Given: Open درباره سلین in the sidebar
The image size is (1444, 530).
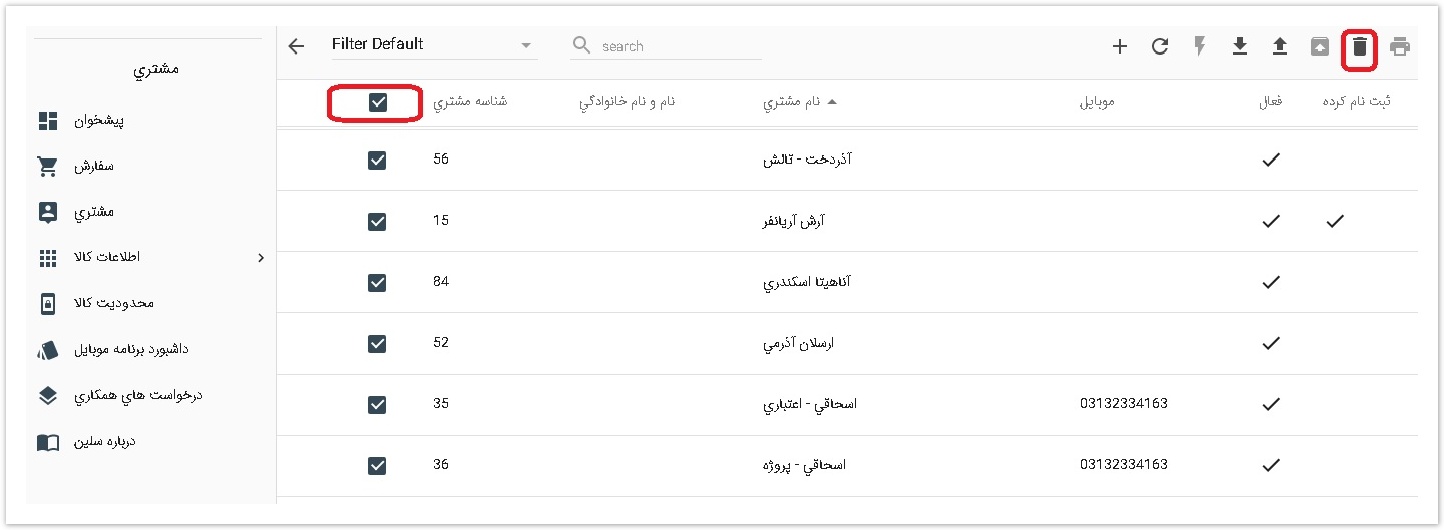Looking at the screenshot, I should pyautogui.click(x=105, y=442).
